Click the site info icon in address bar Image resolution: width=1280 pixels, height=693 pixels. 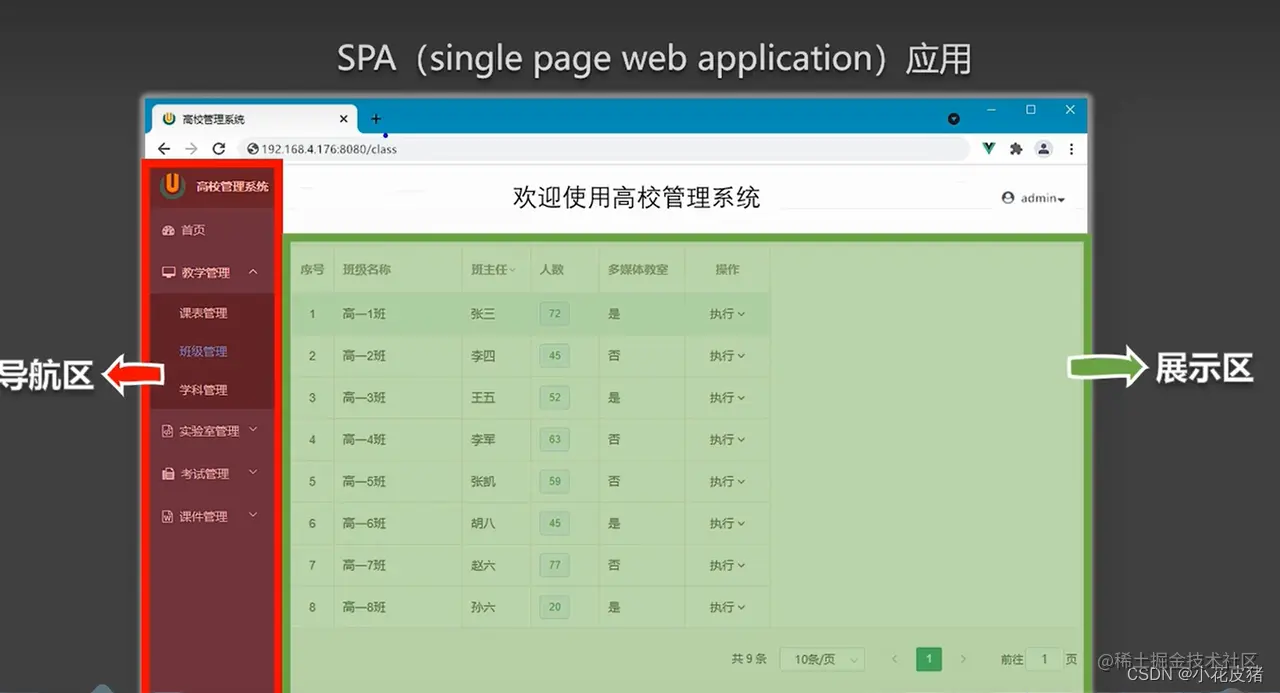coord(253,149)
